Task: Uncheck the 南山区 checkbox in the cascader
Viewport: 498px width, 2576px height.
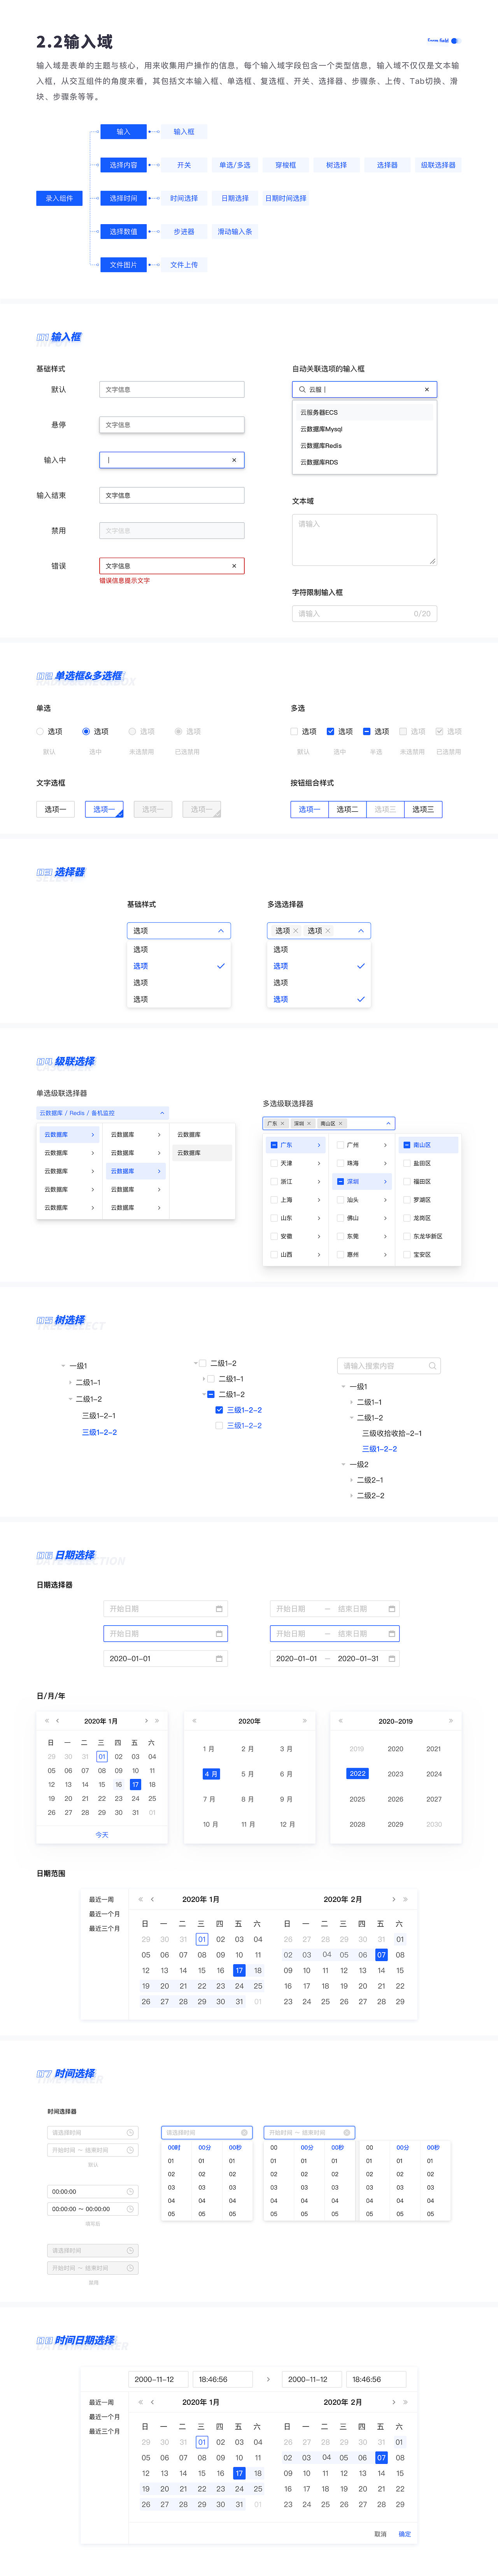Action: pyautogui.click(x=406, y=1145)
